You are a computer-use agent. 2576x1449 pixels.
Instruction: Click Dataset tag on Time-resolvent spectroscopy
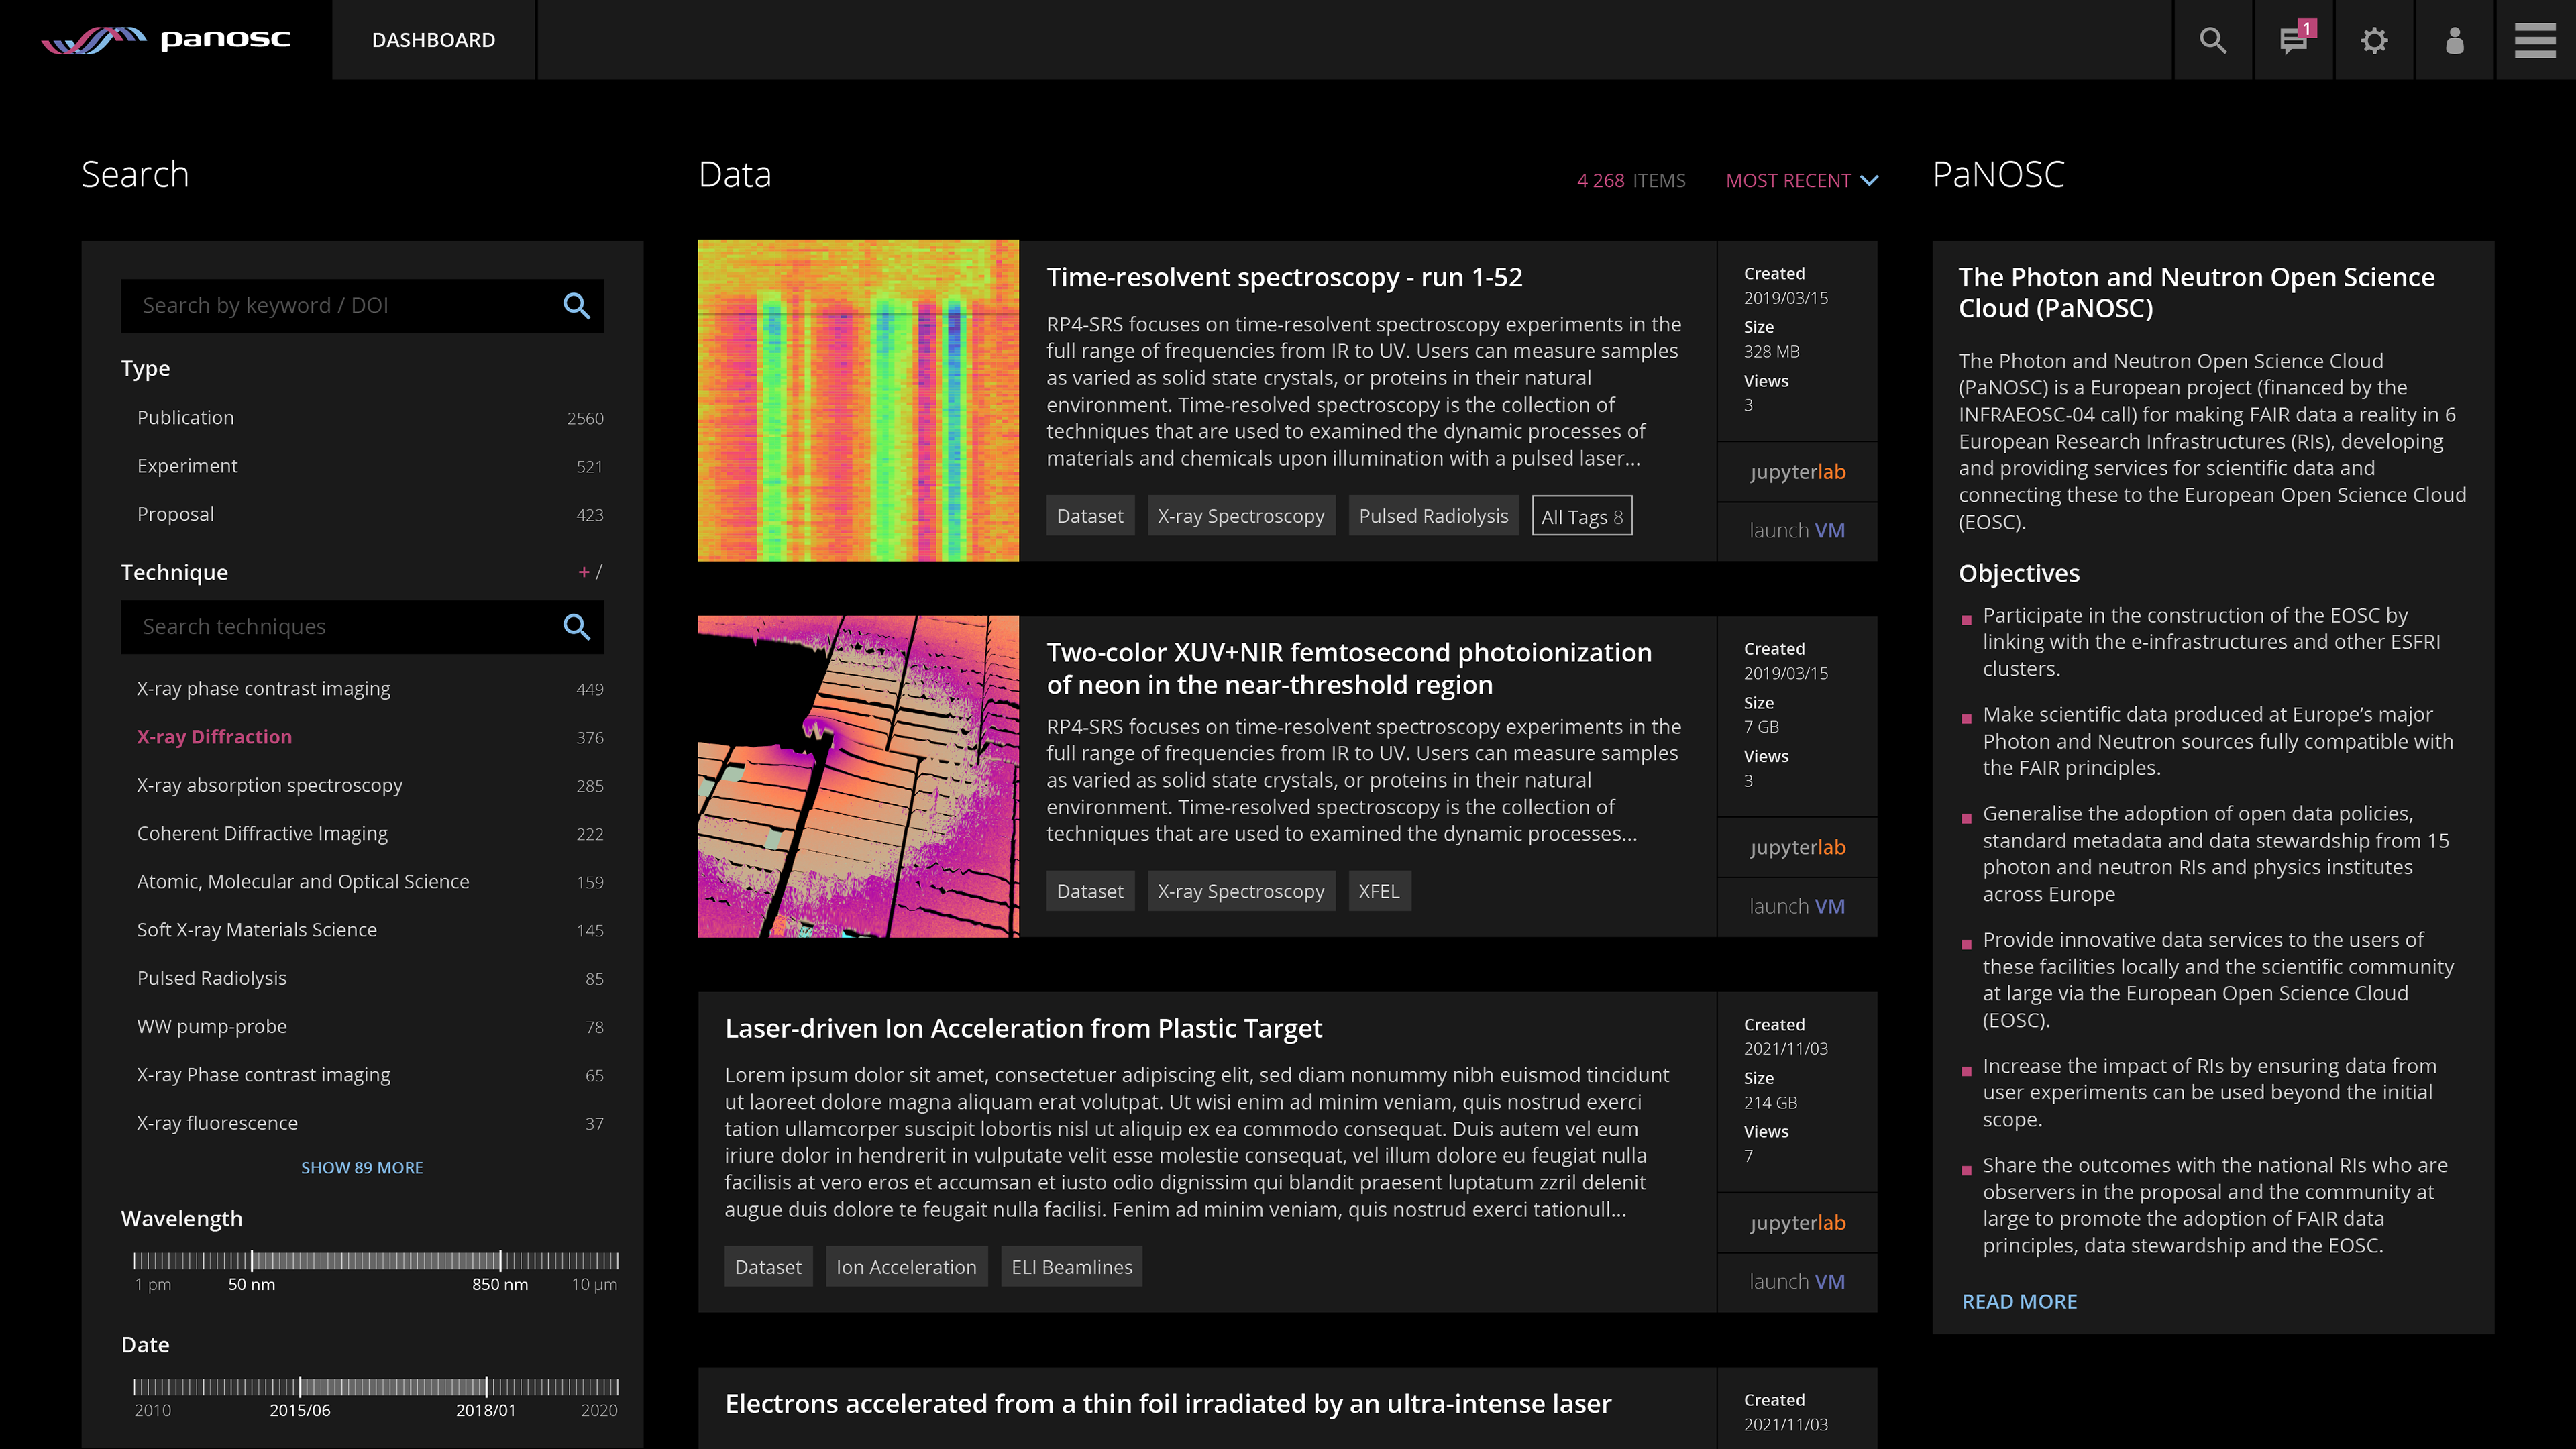pyautogui.click(x=1090, y=516)
